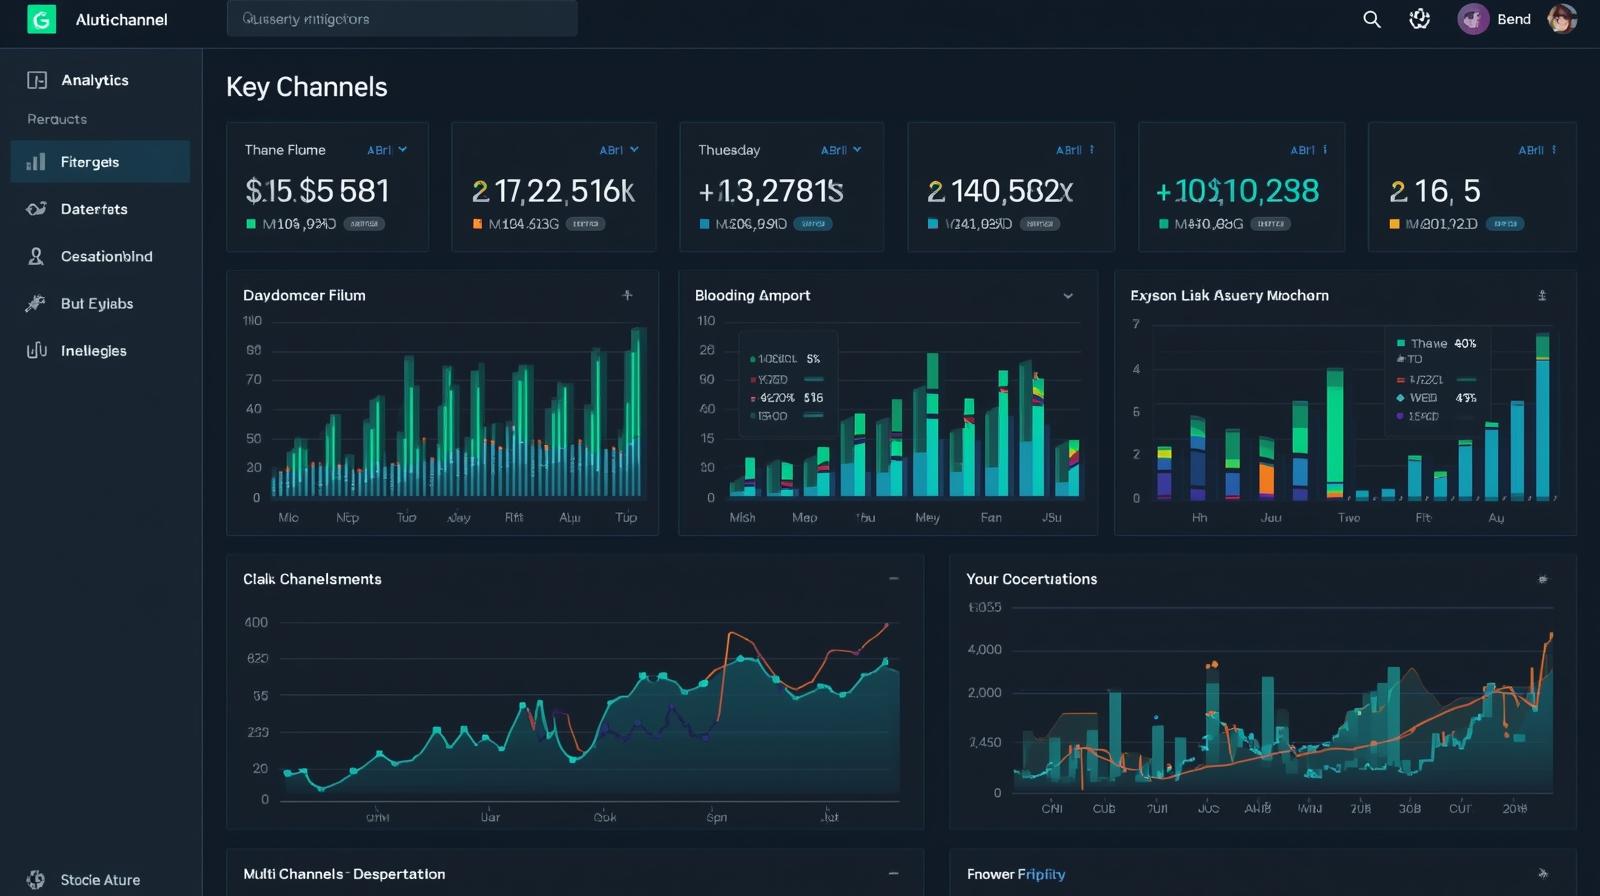1600x896 pixels.
Task: Toggle the WEID legend entry
Action: [1422, 398]
